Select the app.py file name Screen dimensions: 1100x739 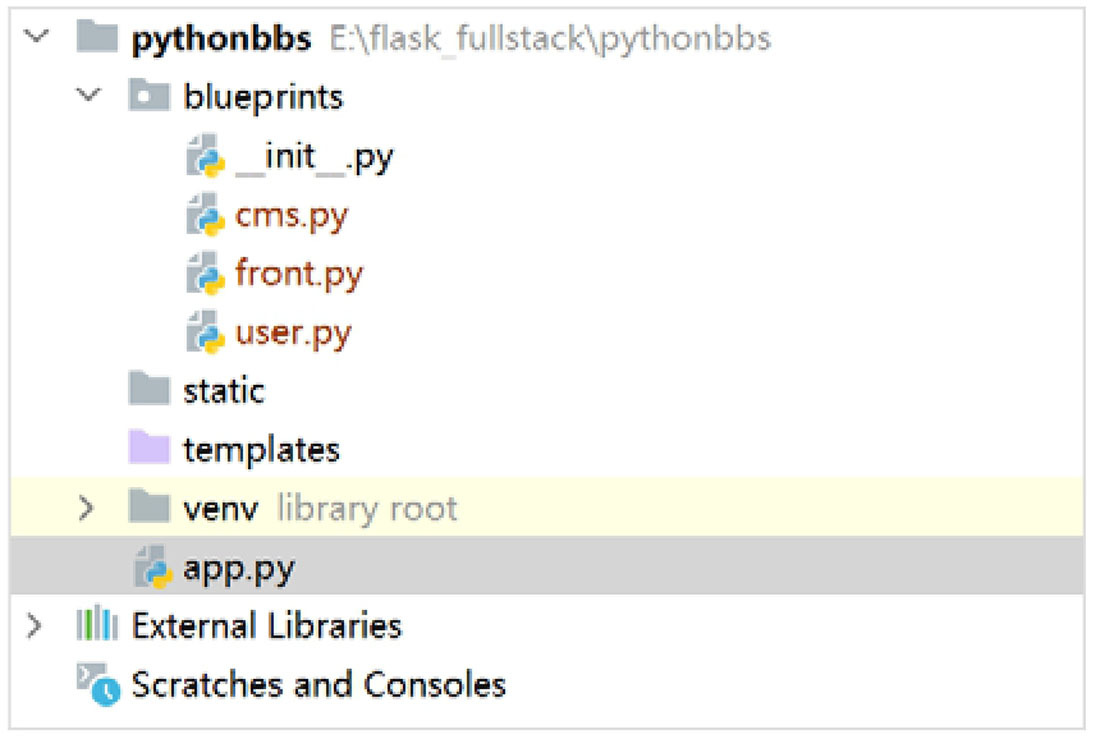tap(239, 569)
